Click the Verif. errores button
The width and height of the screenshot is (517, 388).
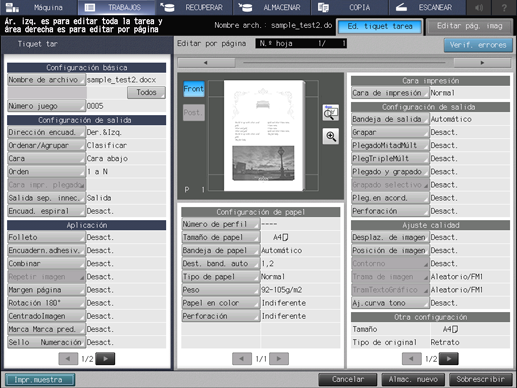pos(478,45)
